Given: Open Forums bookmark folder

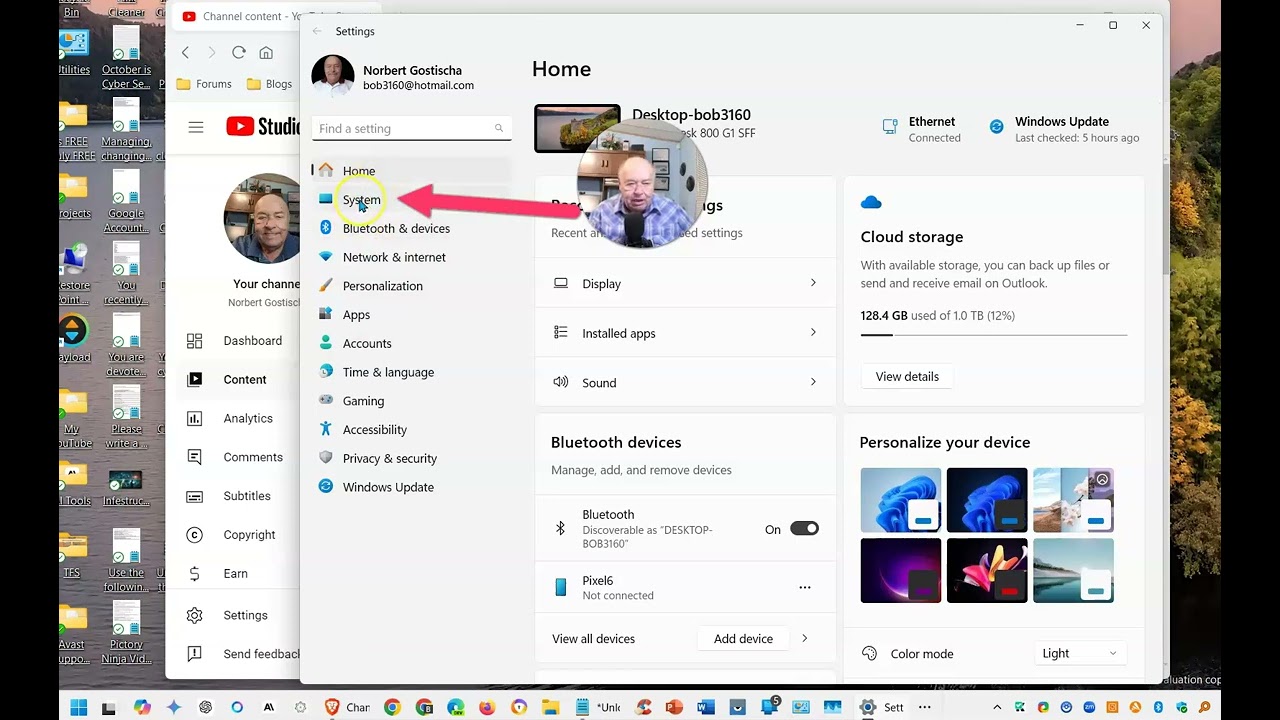Looking at the screenshot, I should pos(204,84).
